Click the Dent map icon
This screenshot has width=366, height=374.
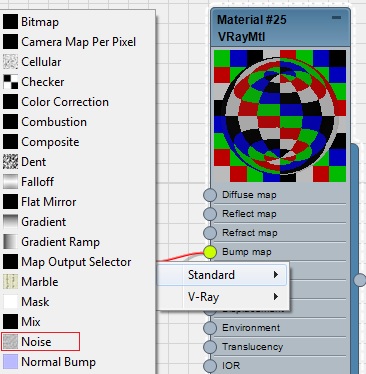[10, 162]
